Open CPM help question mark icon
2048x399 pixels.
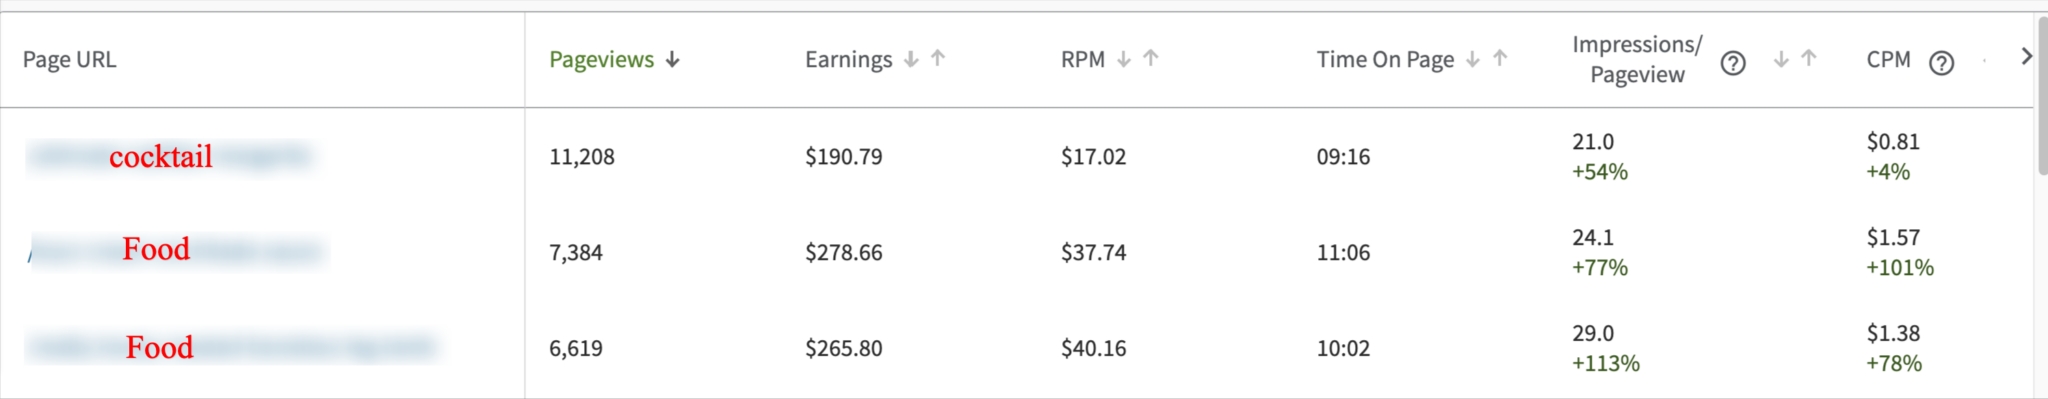[1941, 64]
